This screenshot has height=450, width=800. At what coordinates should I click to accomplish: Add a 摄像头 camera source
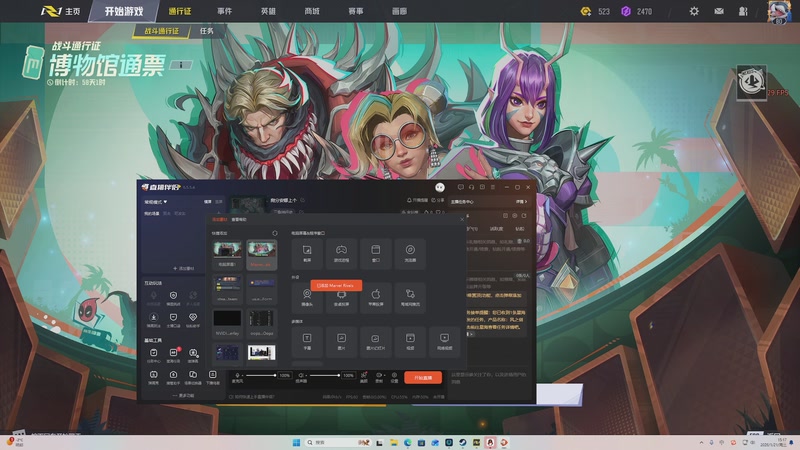(307, 297)
